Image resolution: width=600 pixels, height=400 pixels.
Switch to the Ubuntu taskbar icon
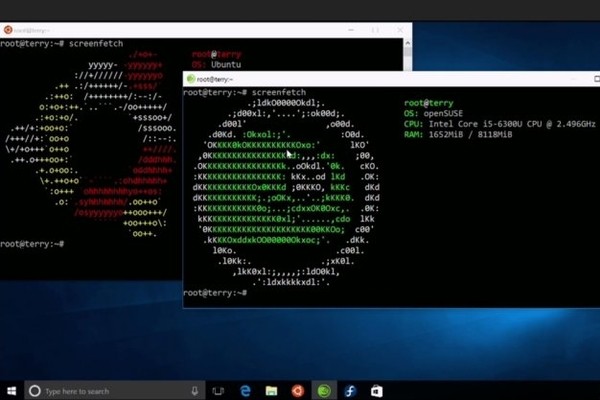[x=298, y=391]
